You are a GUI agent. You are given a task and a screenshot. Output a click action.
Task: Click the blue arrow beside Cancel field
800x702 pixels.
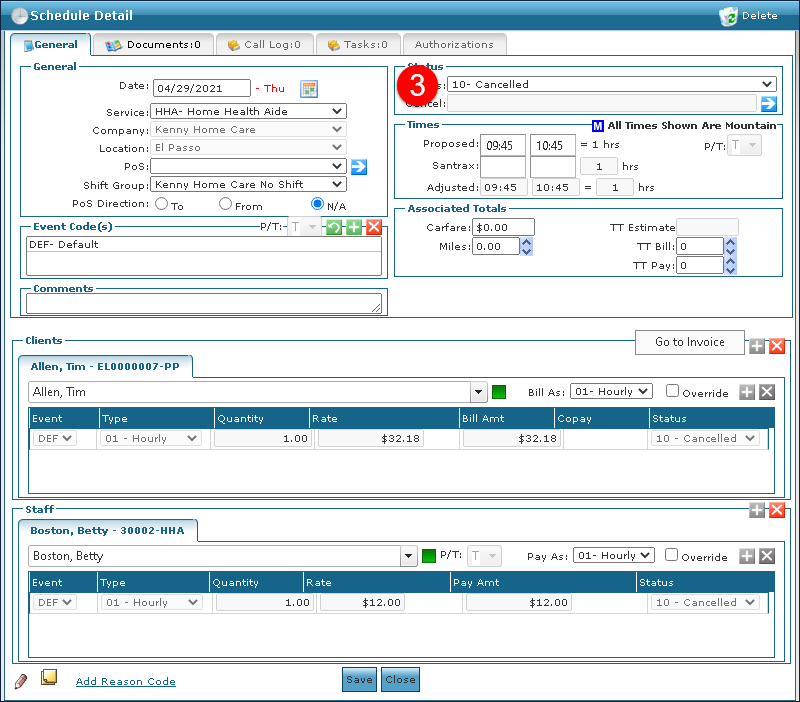[768, 103]
